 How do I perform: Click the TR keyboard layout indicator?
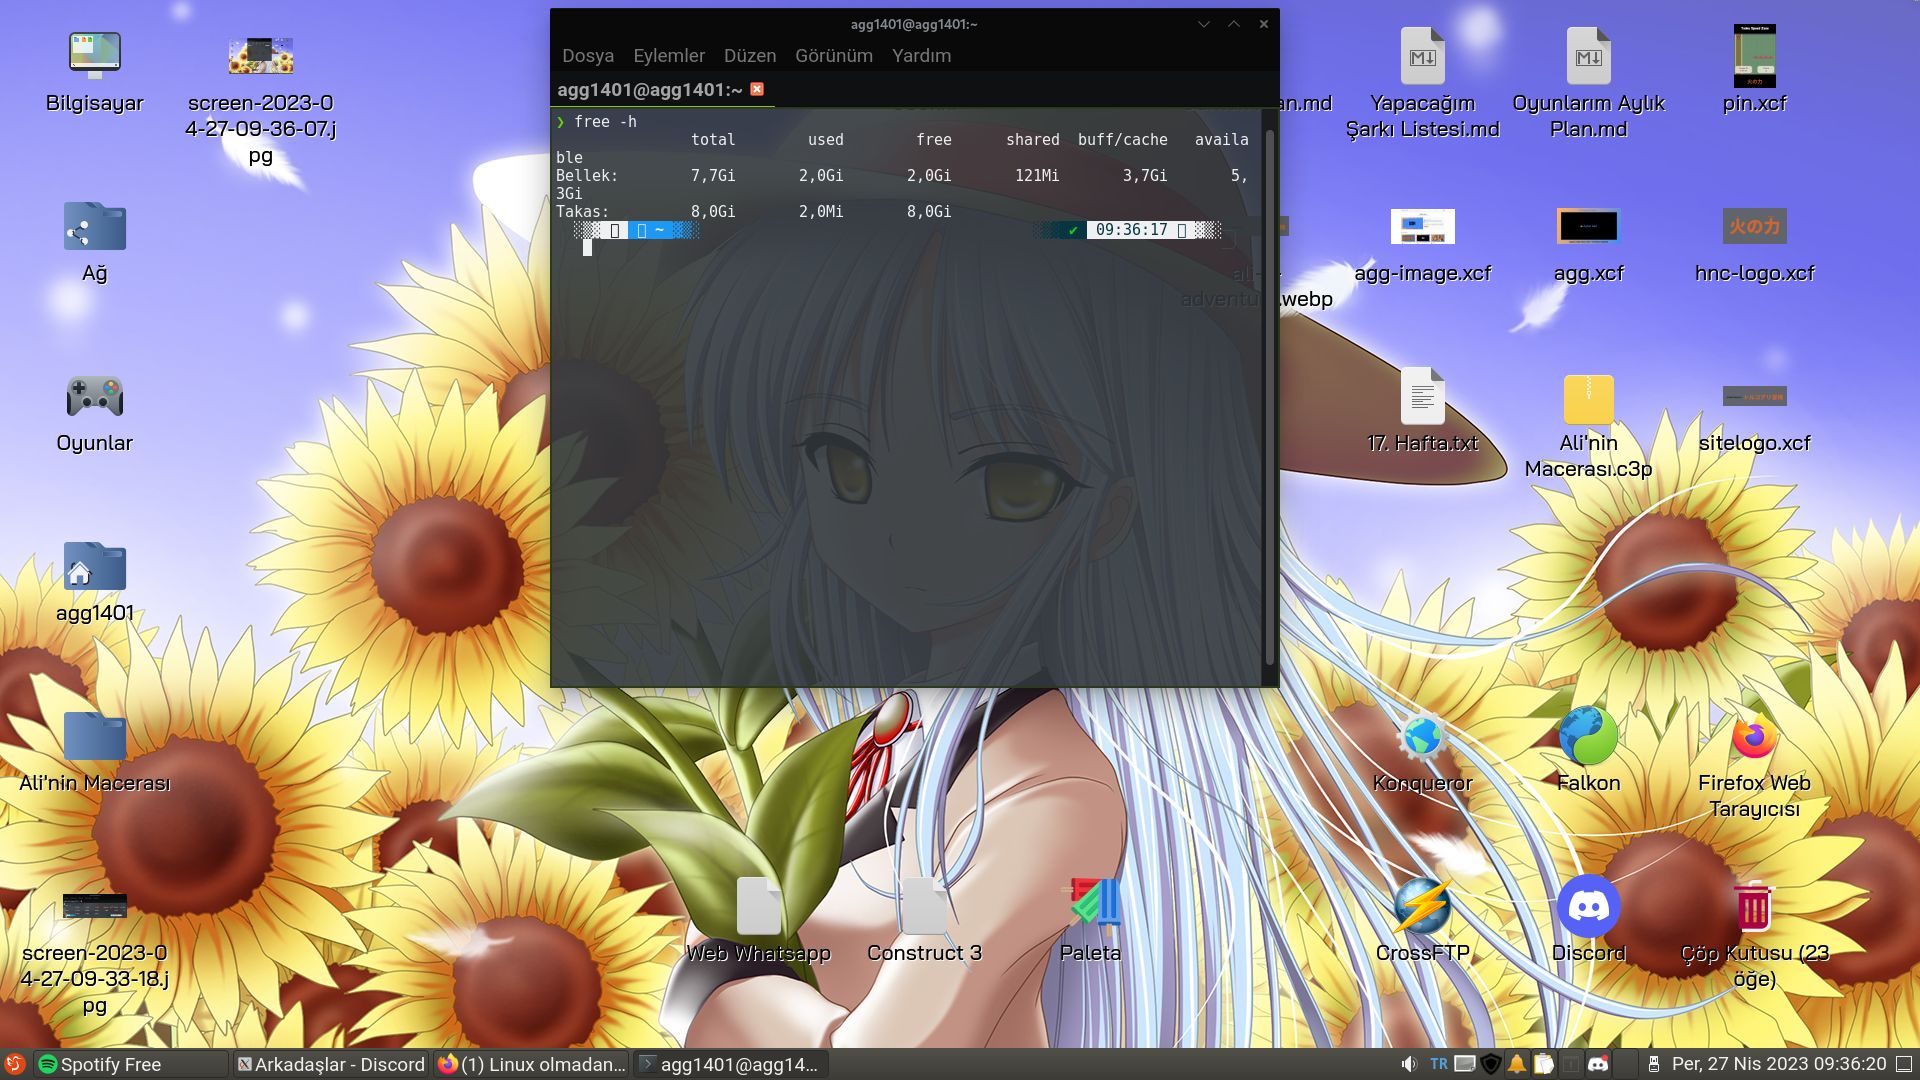[1438, 1064]
